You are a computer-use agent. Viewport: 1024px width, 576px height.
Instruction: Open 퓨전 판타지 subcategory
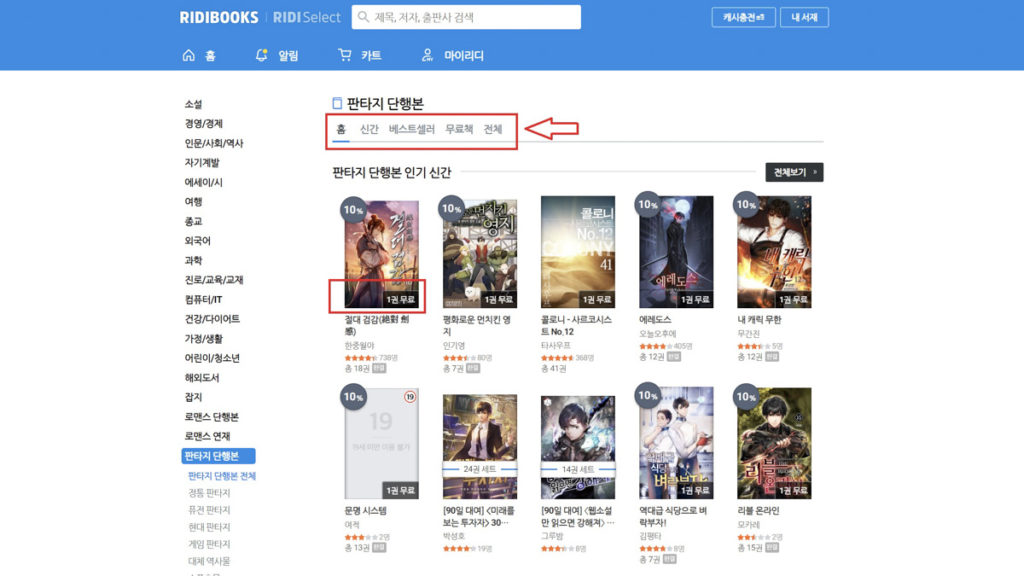click(209, 510)
